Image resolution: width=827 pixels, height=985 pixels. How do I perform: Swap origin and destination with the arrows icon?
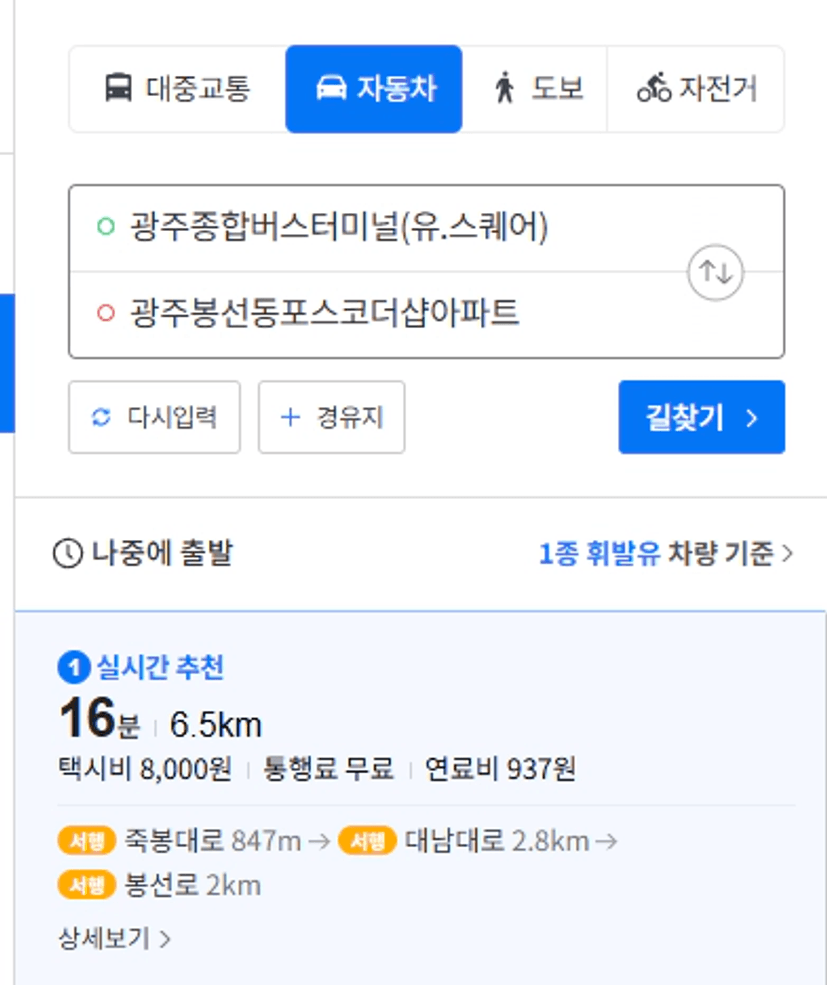715,272
